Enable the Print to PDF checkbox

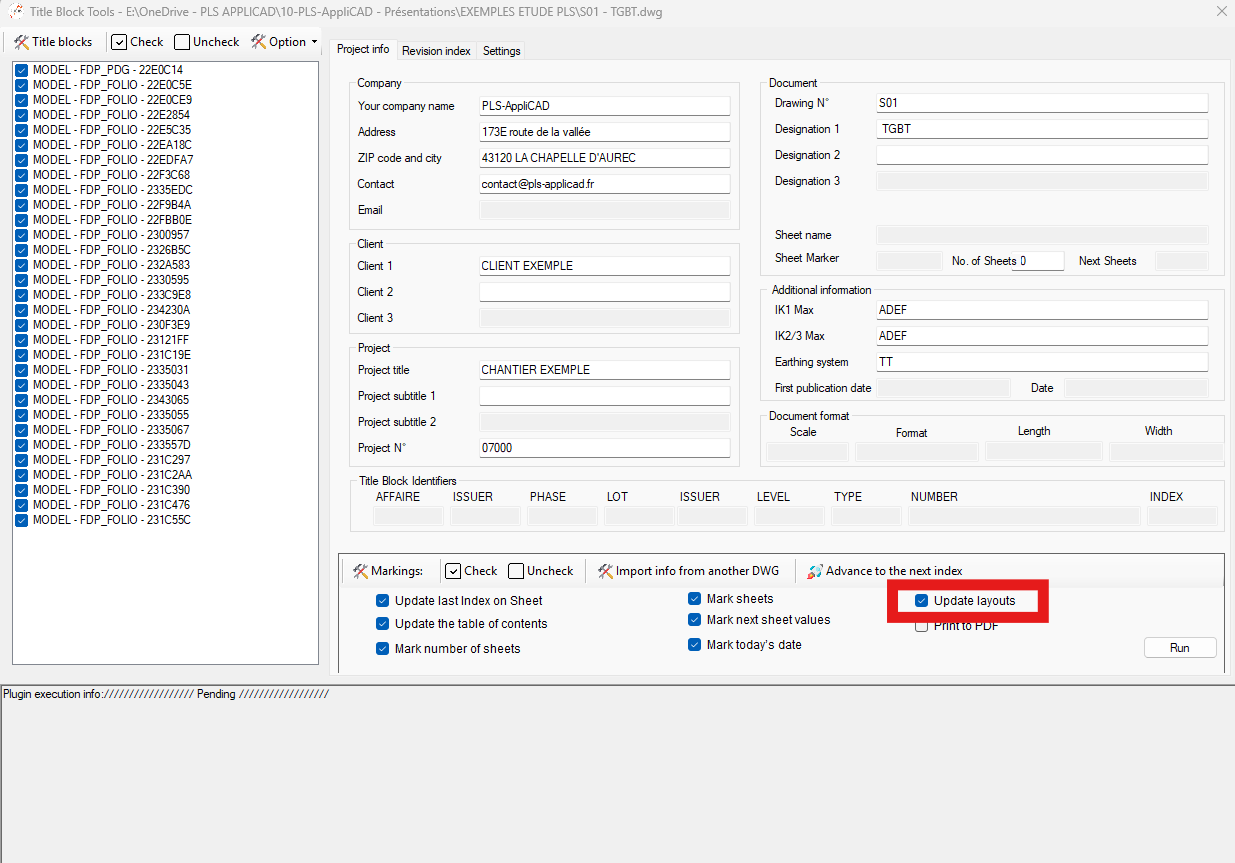tap(922, 626)
